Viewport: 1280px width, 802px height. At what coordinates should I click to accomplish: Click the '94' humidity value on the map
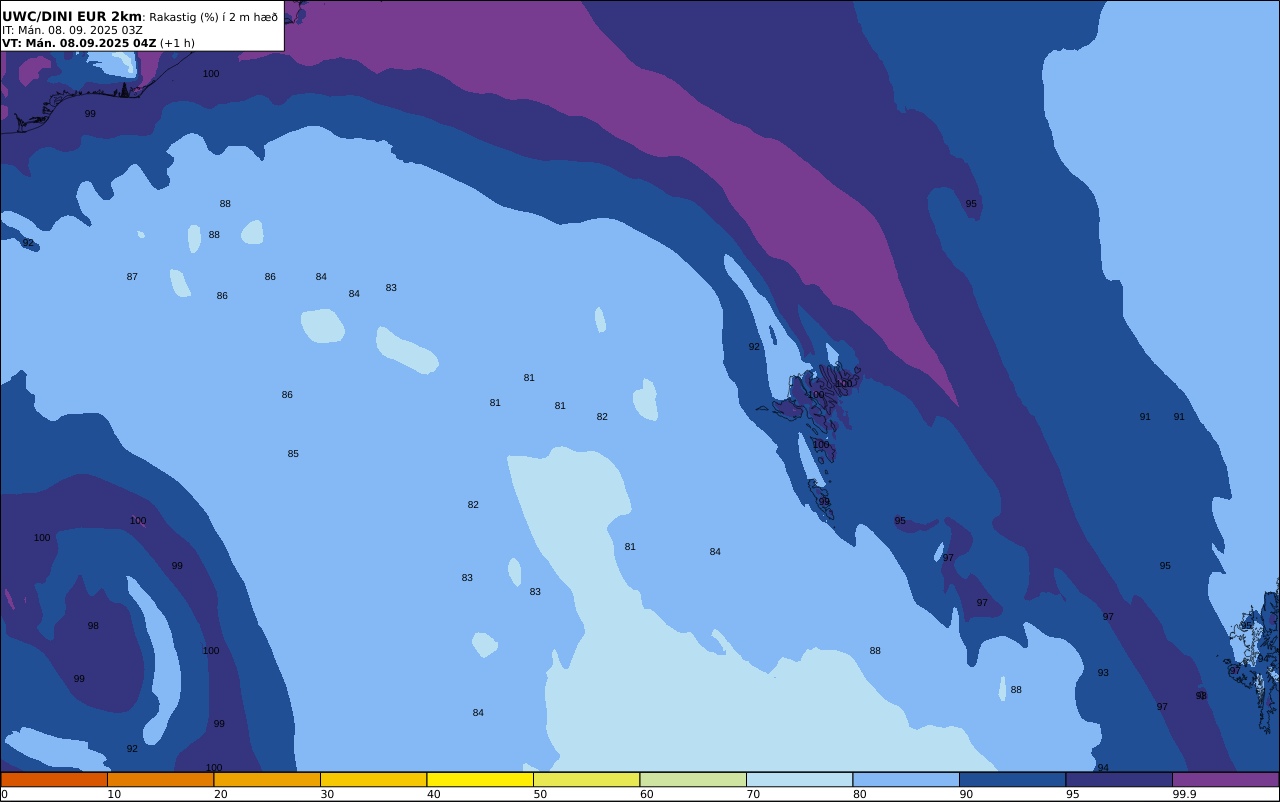1103,768
